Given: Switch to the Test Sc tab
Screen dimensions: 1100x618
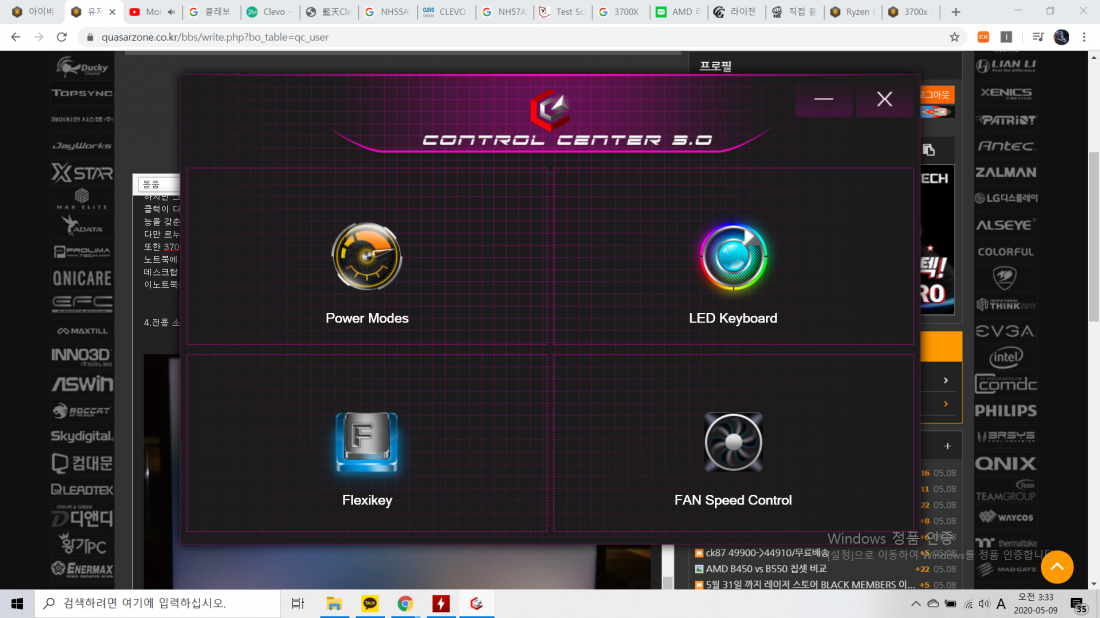Looking at the screenshot, I should click(x=563, y=12).
